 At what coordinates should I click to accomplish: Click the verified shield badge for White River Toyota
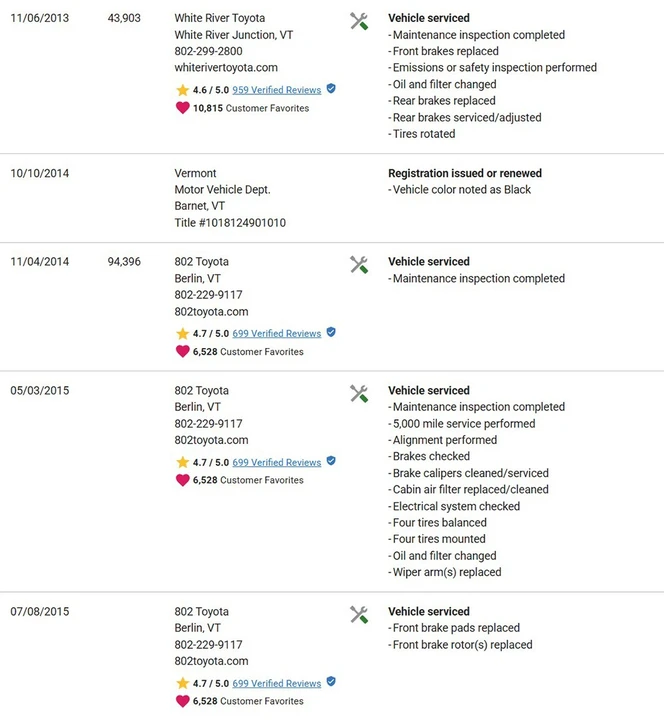click(x=331, y=89)
